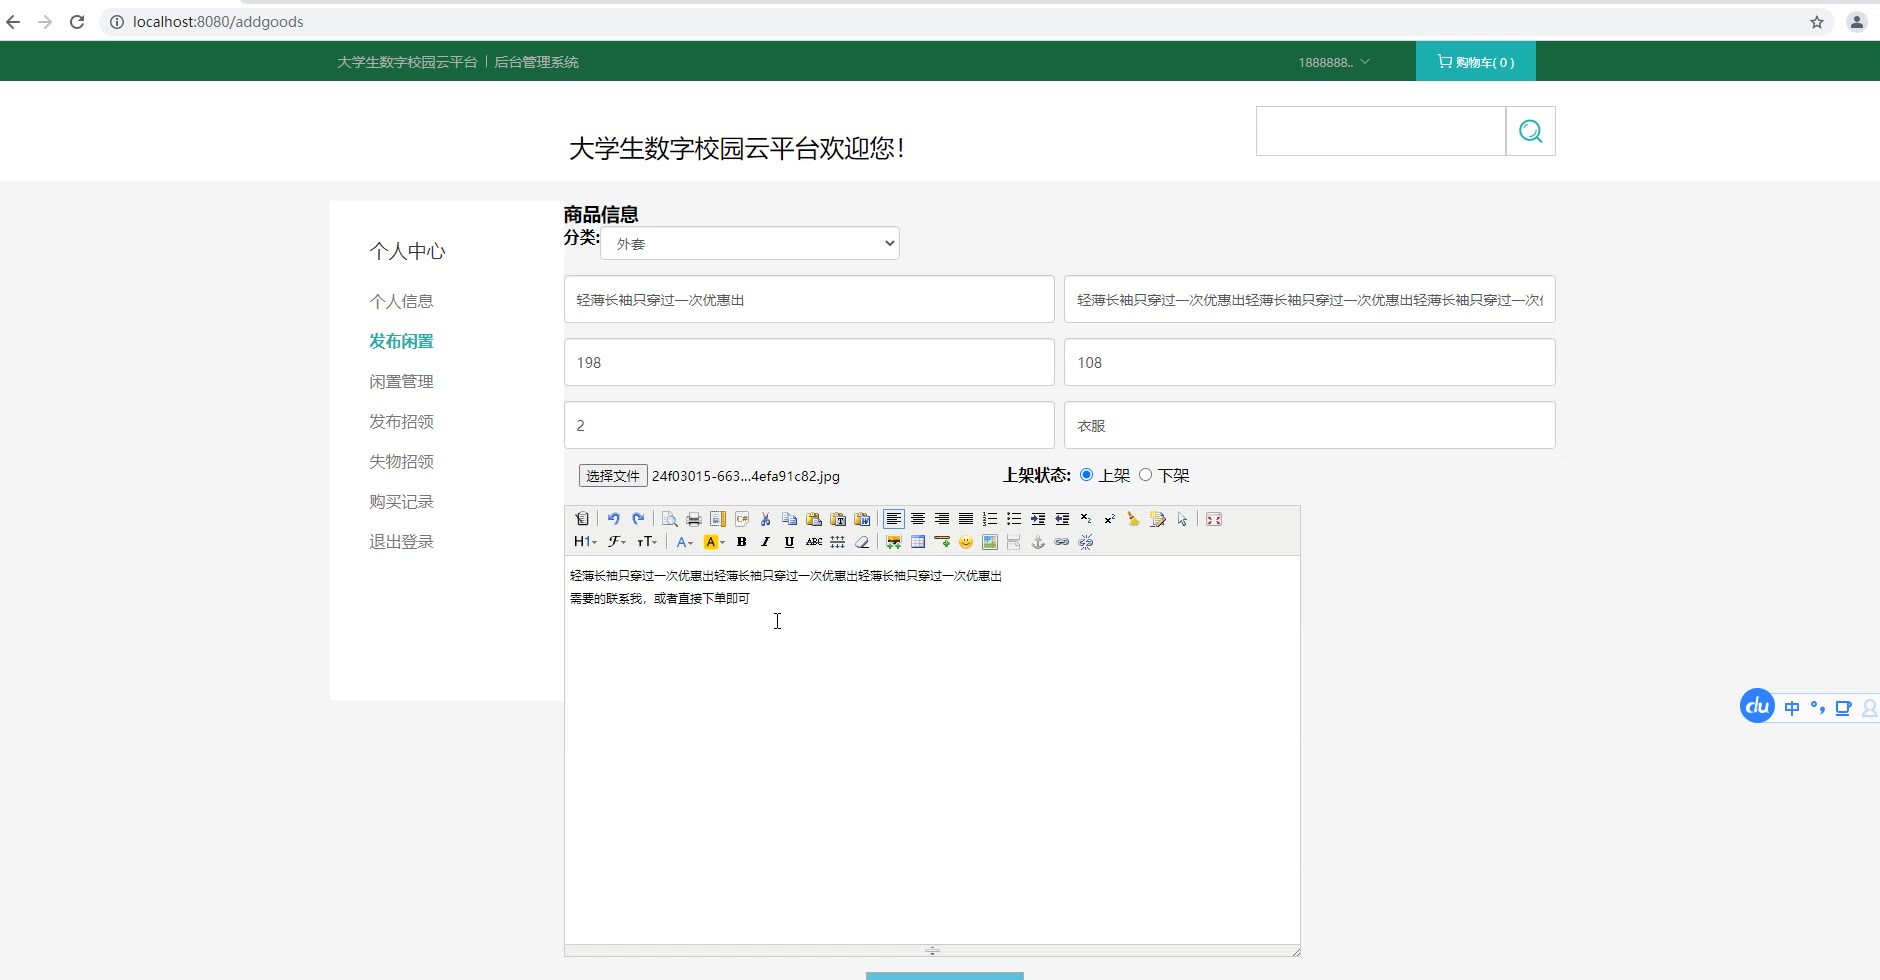Click the fullscreen icon in editor toolbar
1880x980 pixels.
(1213, 519)
